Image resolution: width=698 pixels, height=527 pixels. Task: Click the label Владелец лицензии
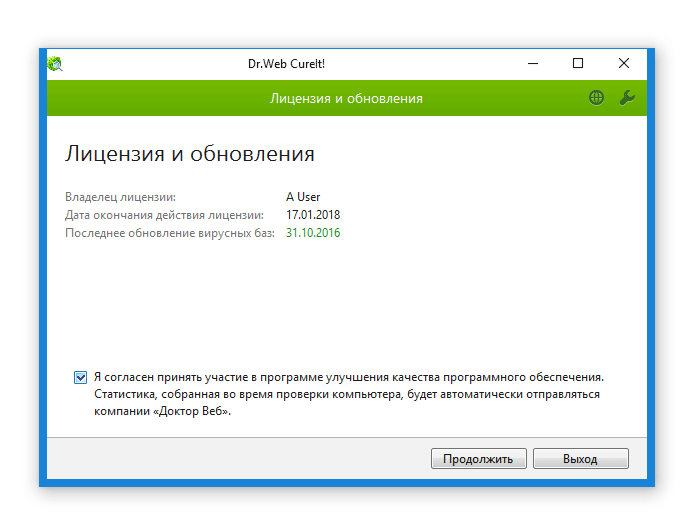tap(121, 197)
